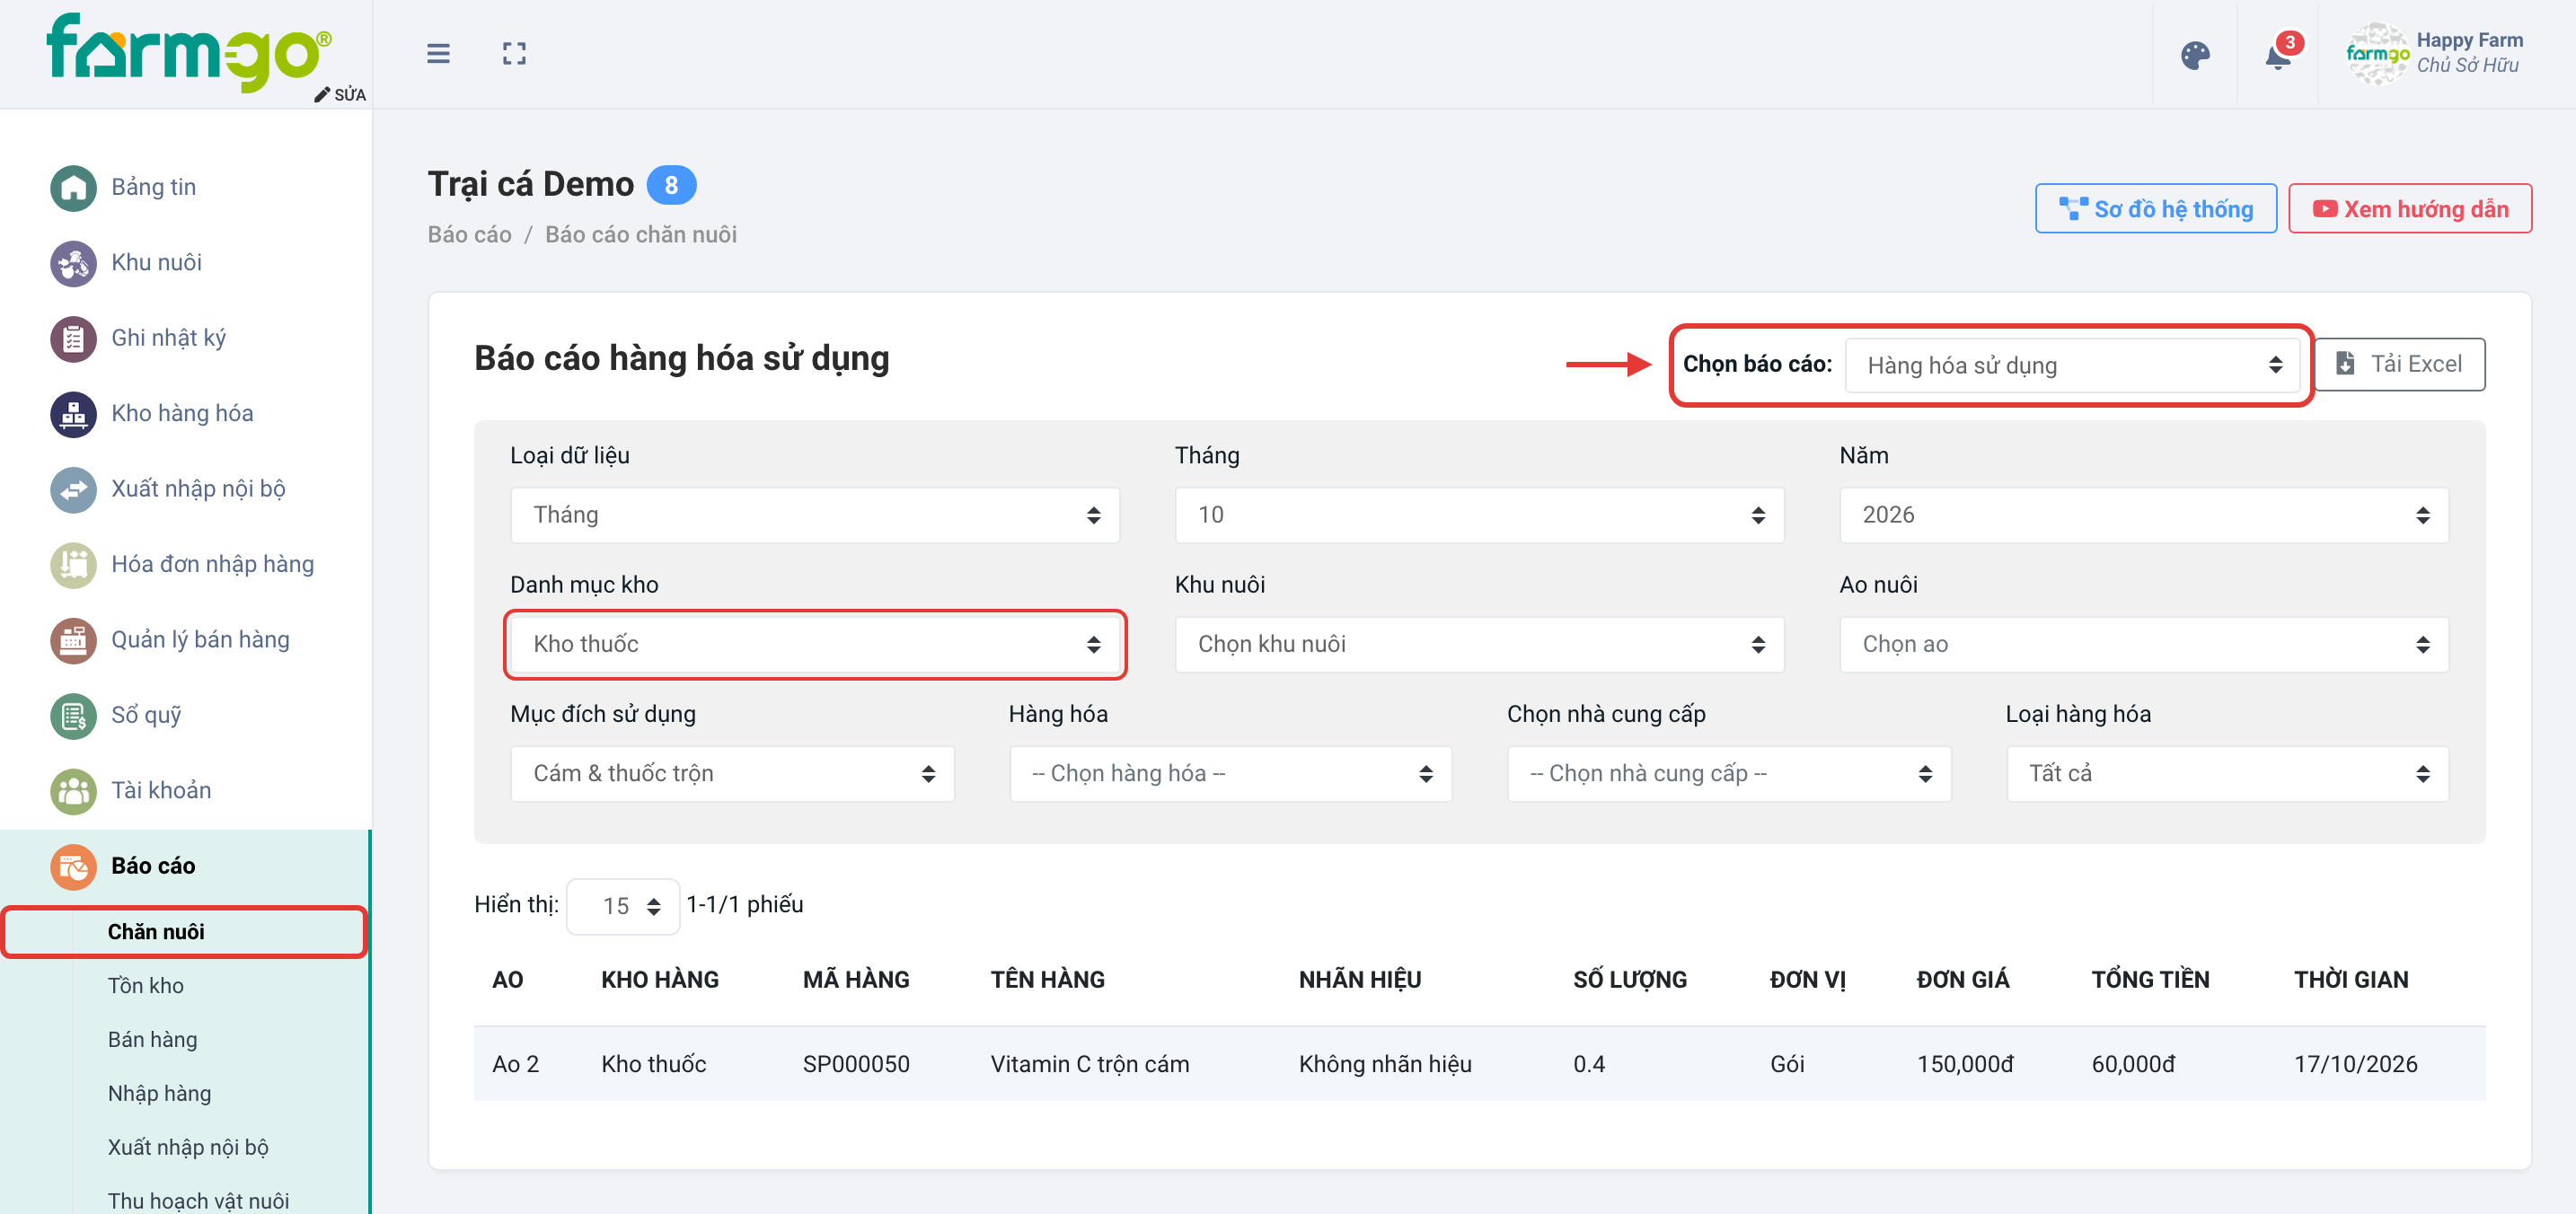
Task: Open the Tồn kho report submenu item
Action: pyautogui.click(x=146, y=985)
